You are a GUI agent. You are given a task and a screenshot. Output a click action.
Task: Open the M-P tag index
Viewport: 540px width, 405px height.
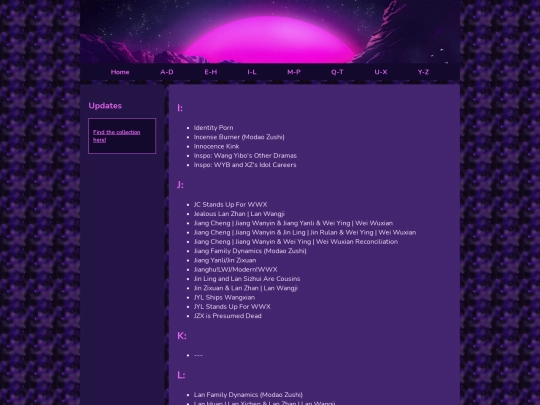pyautogui.click(x=294, y=72)
